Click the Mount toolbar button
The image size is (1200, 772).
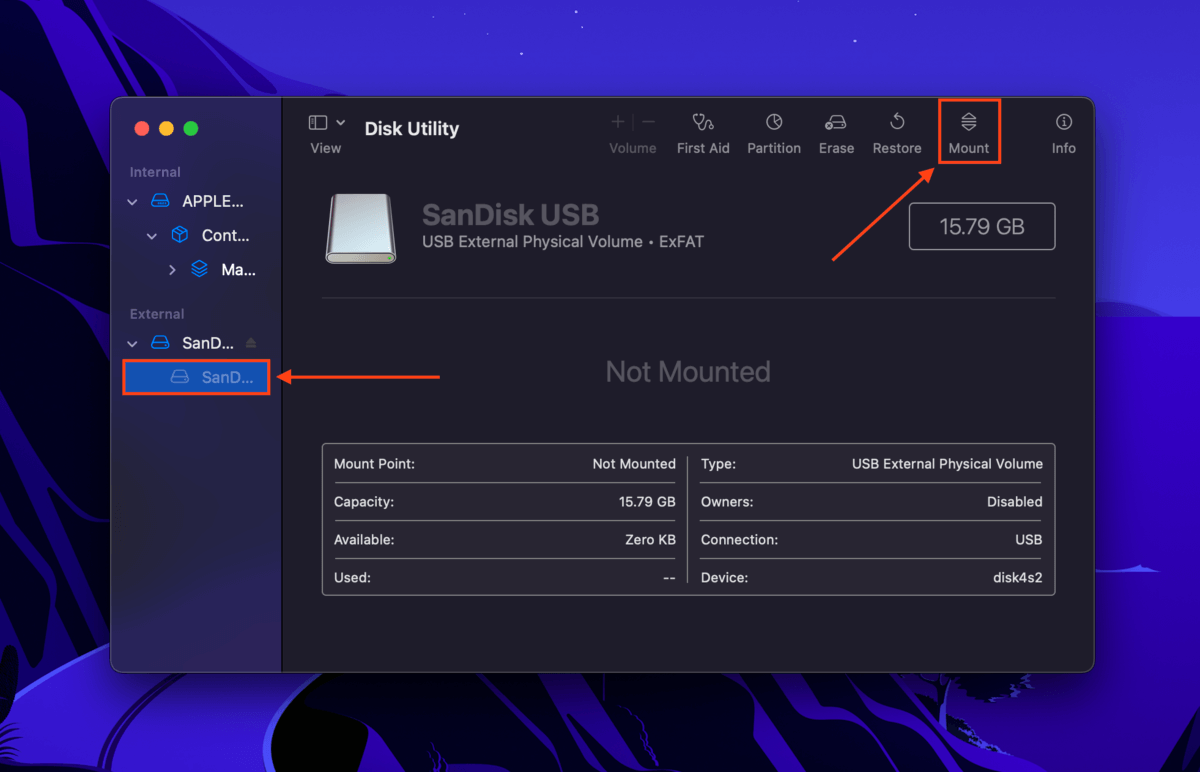coord(968,133)
